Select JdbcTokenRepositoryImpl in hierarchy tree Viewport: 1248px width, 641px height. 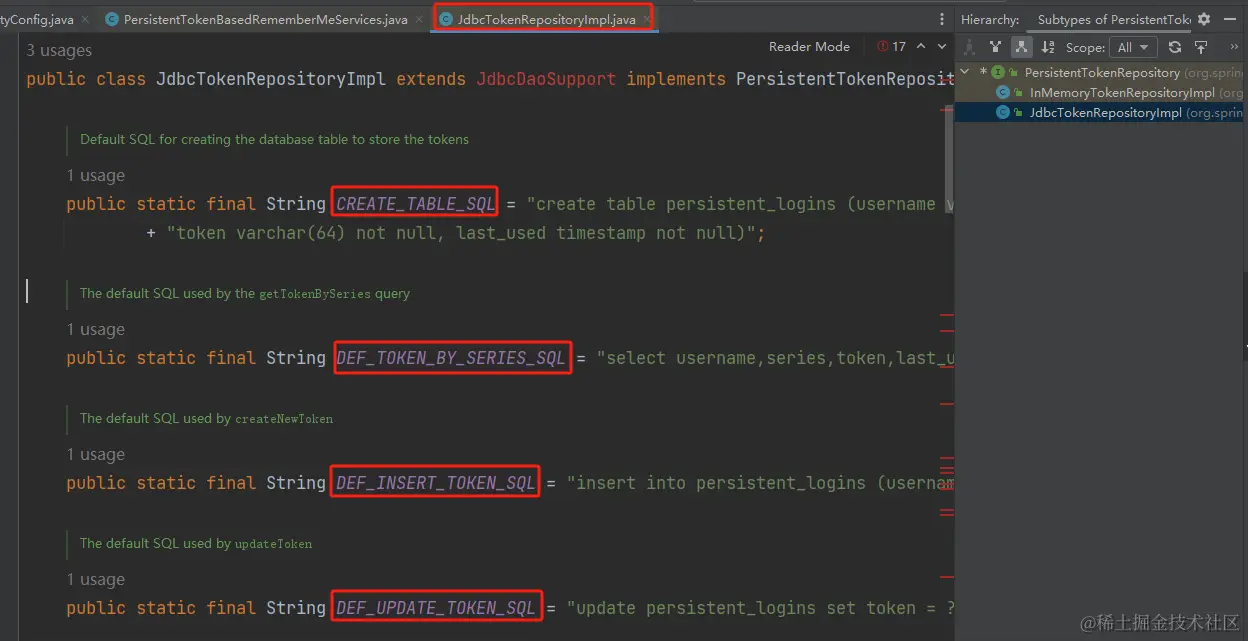[x=1106, y=112]
